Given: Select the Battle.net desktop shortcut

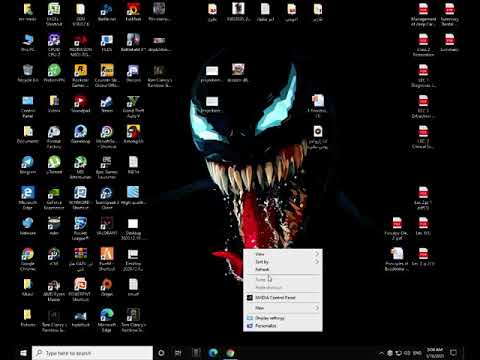Looking at the screenshot, I should coord(107,12).
